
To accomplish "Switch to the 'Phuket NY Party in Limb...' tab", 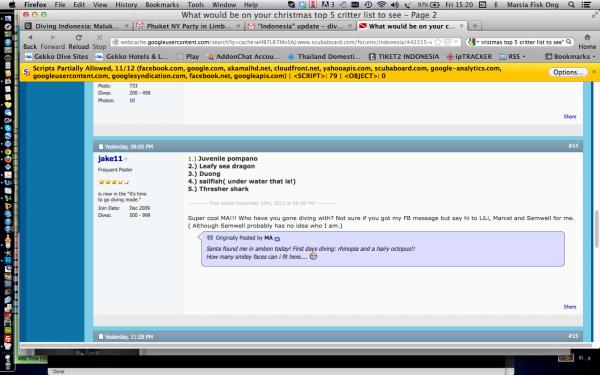I will (x=189, y=26).
